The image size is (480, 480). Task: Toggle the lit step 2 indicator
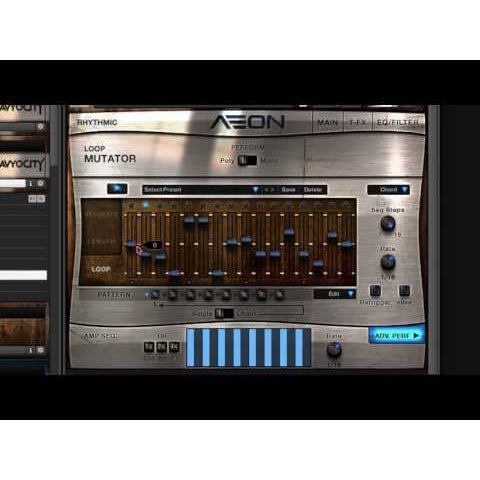tap(145, 206)
